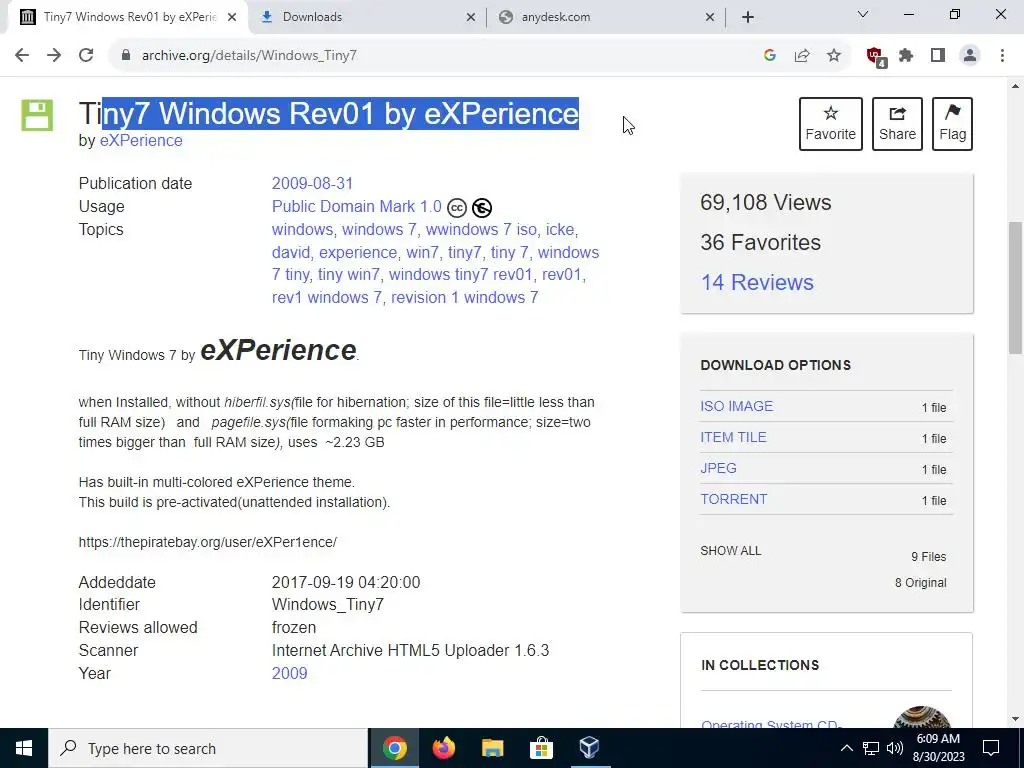The height and width of the screenshot is (768, 1024).
Task: Click the scrollbar down arrow
Action: pyautogui.click(x=1015, y=719)
